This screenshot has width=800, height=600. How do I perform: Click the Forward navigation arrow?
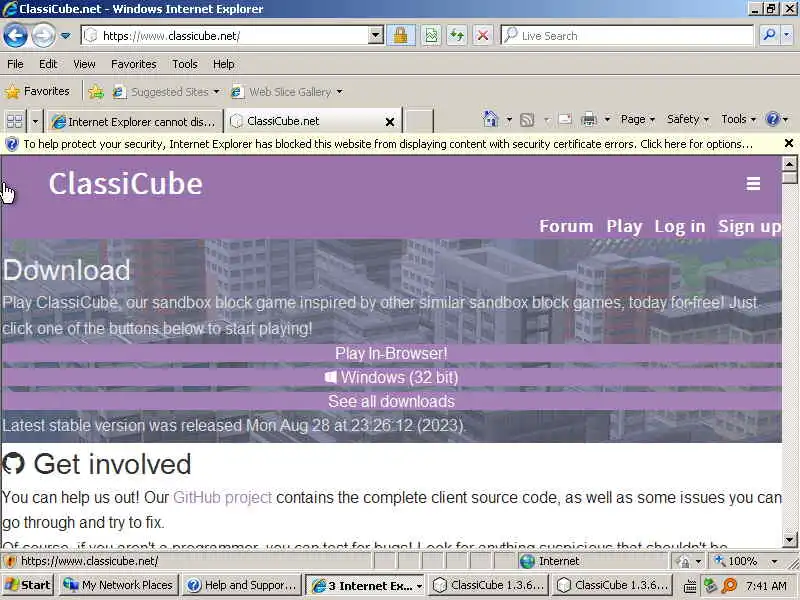point(44,36)
